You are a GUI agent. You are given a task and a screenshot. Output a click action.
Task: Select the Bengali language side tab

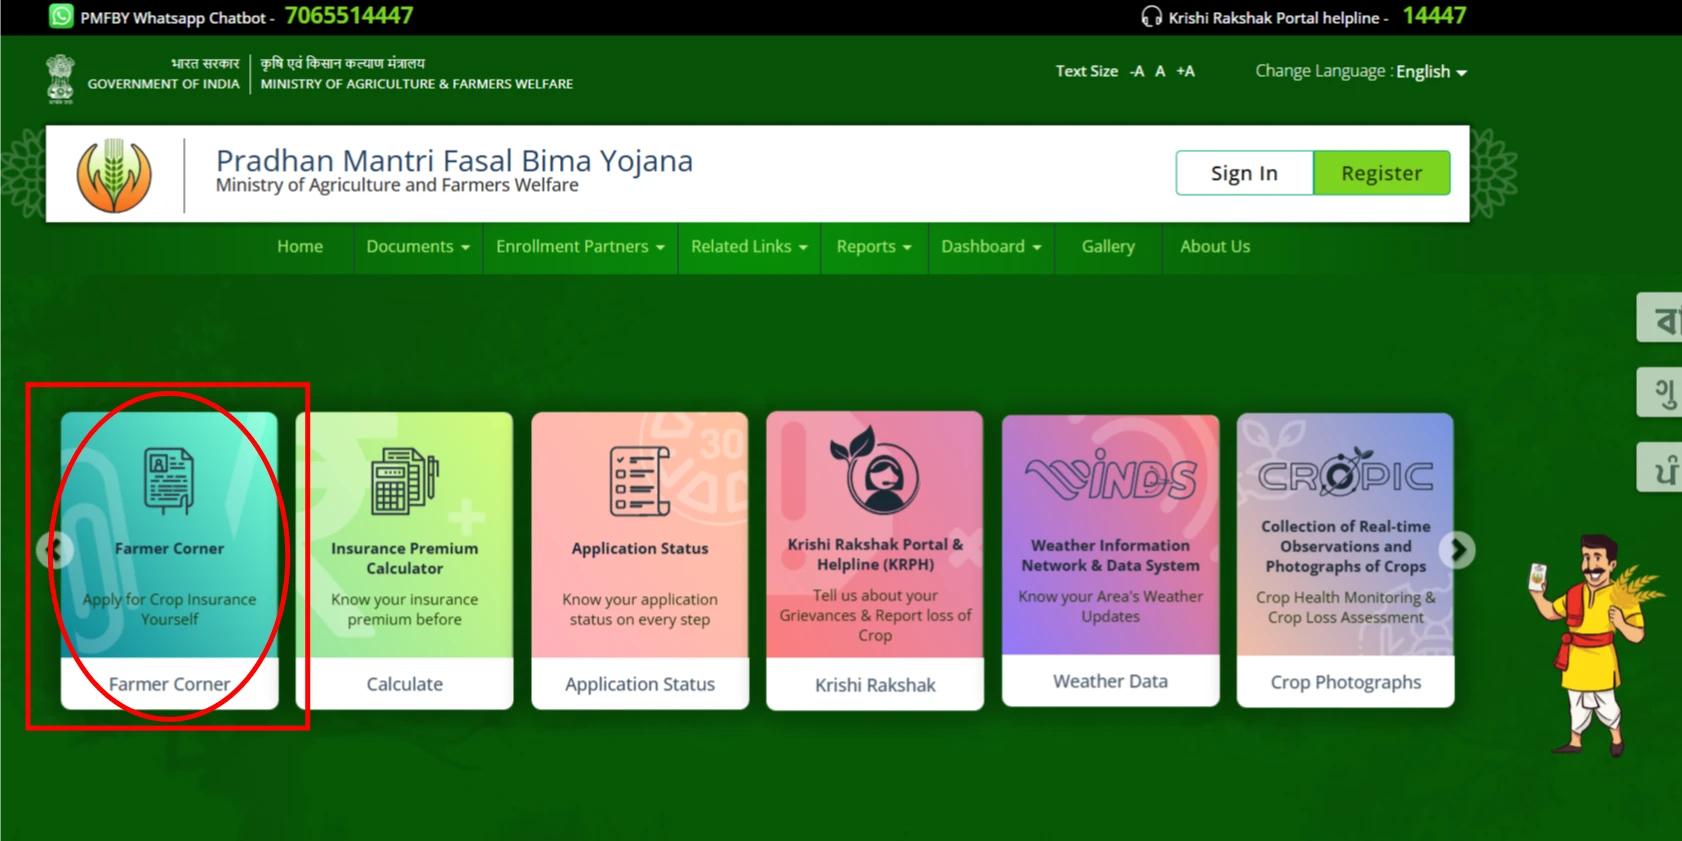click(1660, 318)
